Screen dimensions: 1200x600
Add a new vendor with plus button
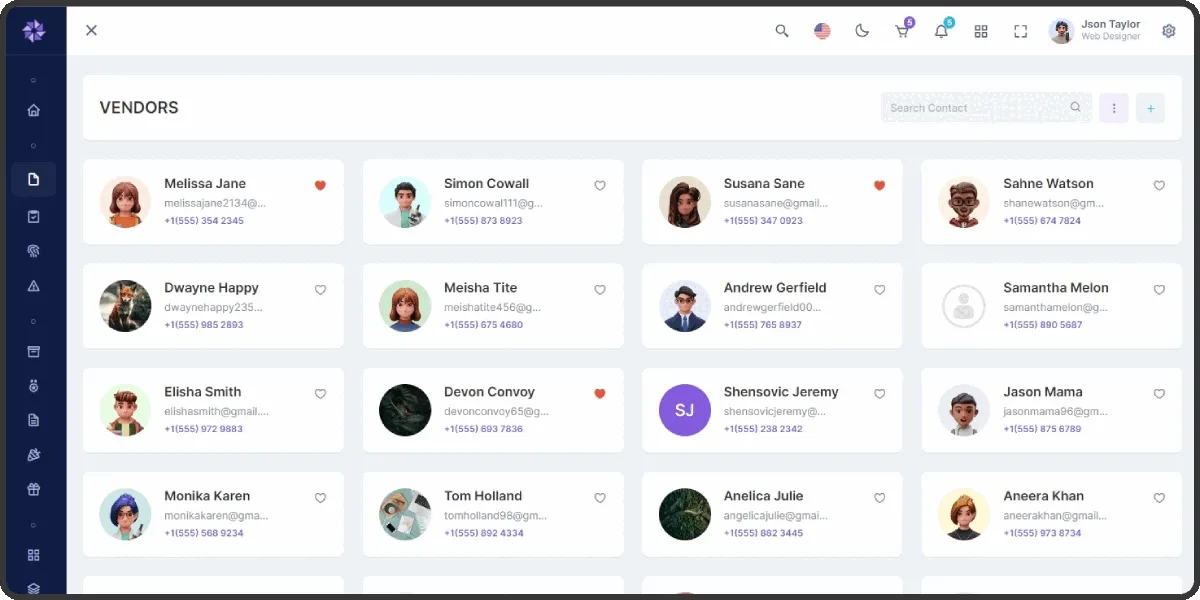[1150, 108]
